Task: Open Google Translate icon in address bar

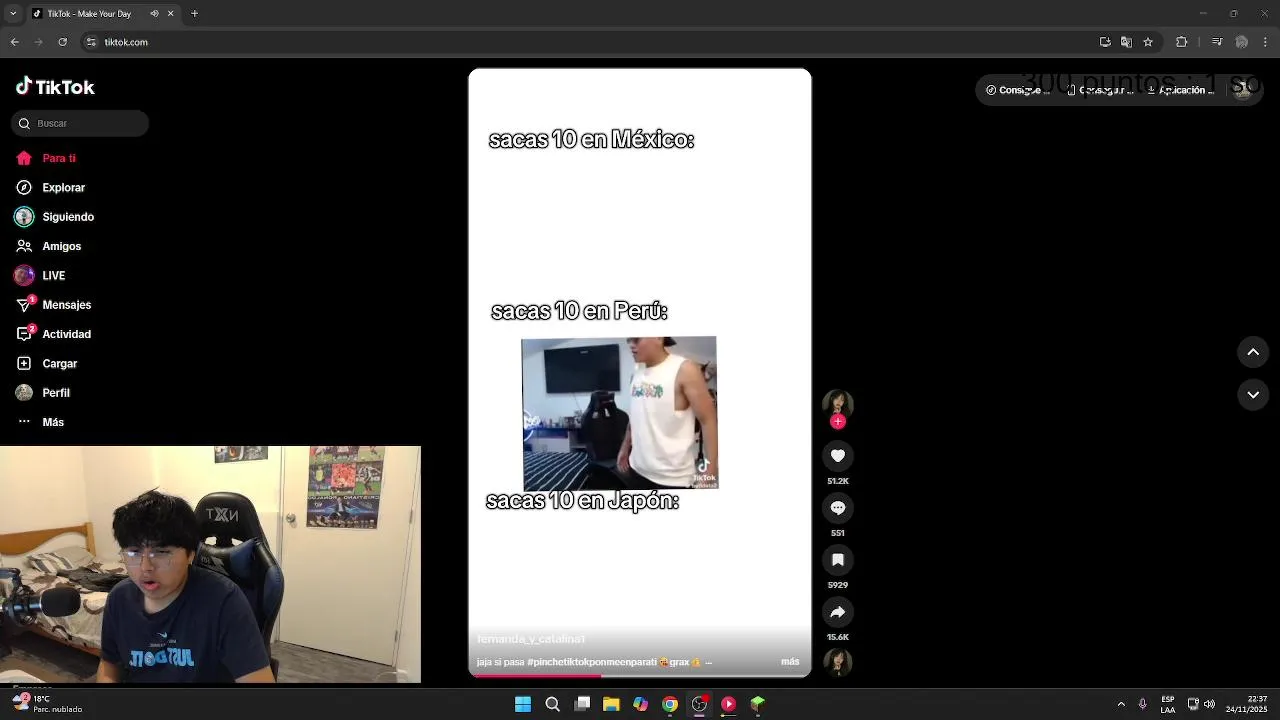Action: 1126,42
